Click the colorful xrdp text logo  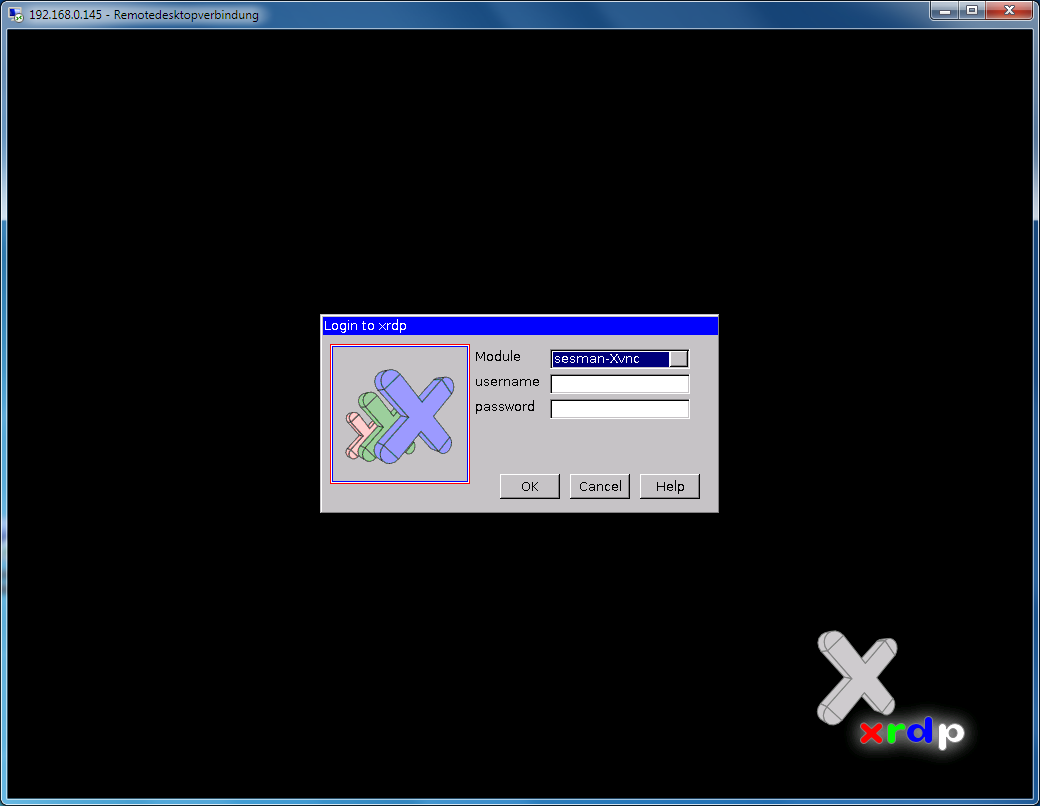point(911,733)
